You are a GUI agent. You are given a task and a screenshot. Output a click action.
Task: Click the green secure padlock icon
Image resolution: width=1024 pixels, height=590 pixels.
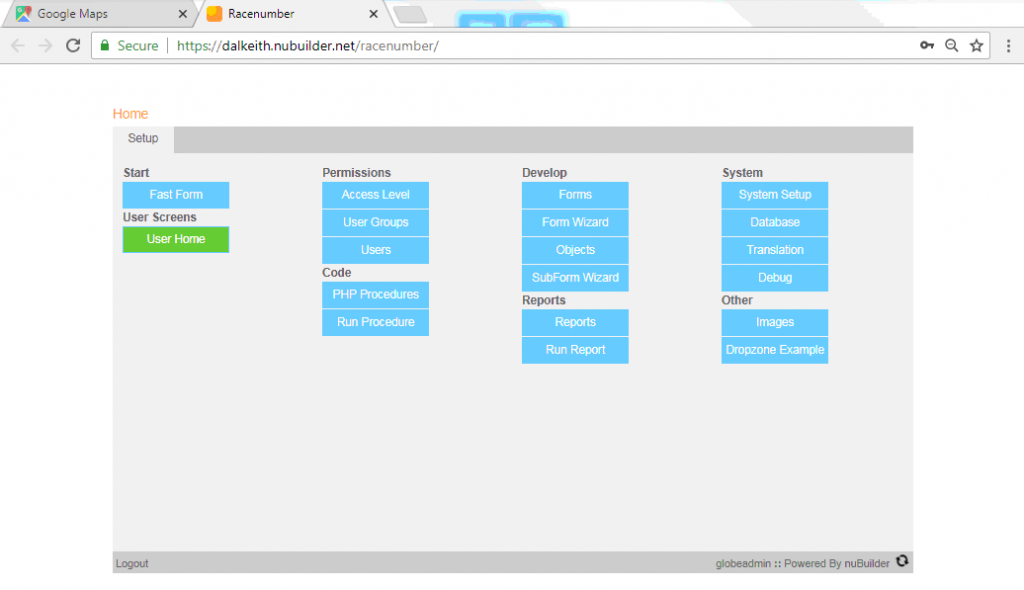tap(104, 46)
